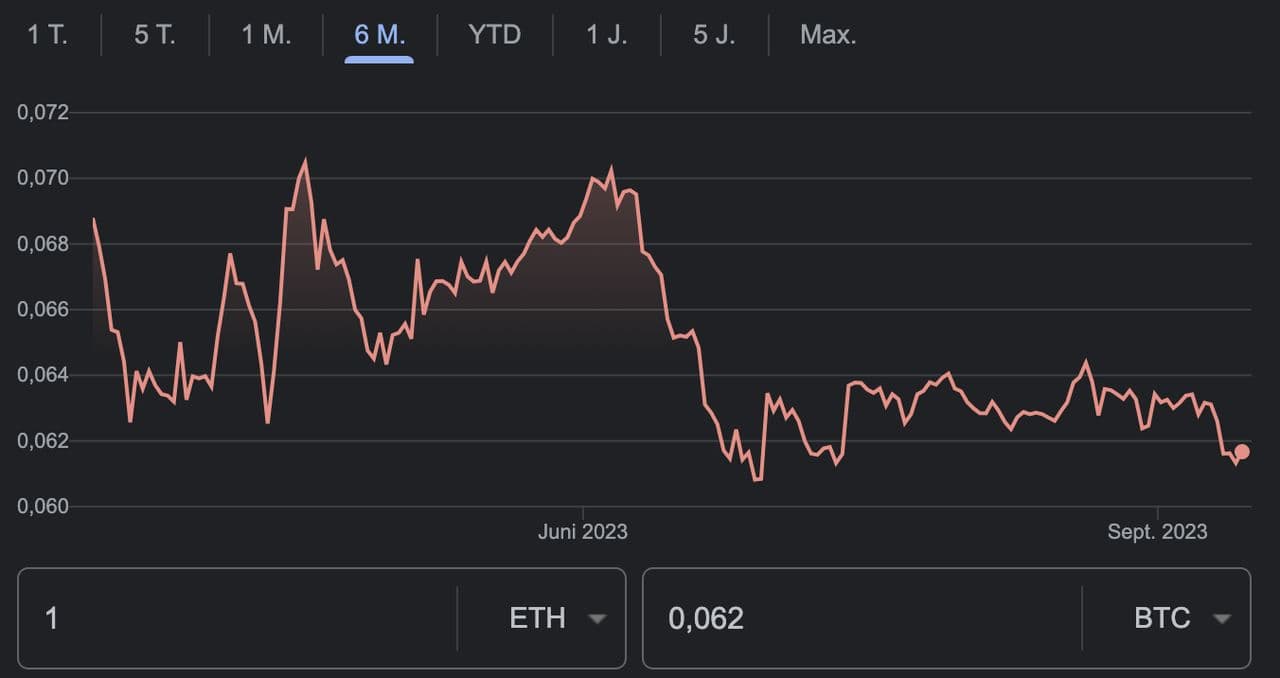This screenshot has width=1280, height=678.
Task: Switch to the 1 J. range
Action: (x=606, y=35)
